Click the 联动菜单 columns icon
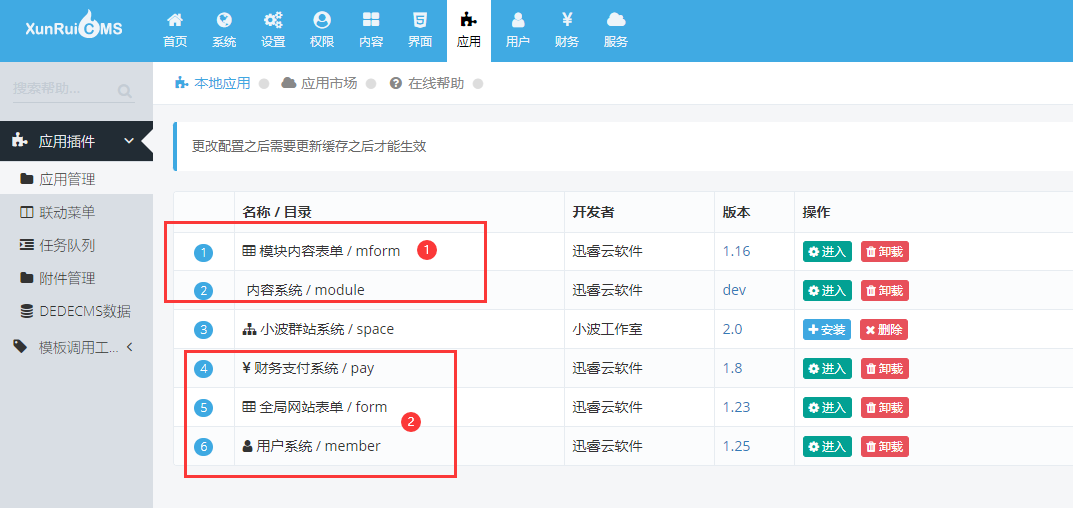This screenshot has width=1073, height=508. (27, 212)
